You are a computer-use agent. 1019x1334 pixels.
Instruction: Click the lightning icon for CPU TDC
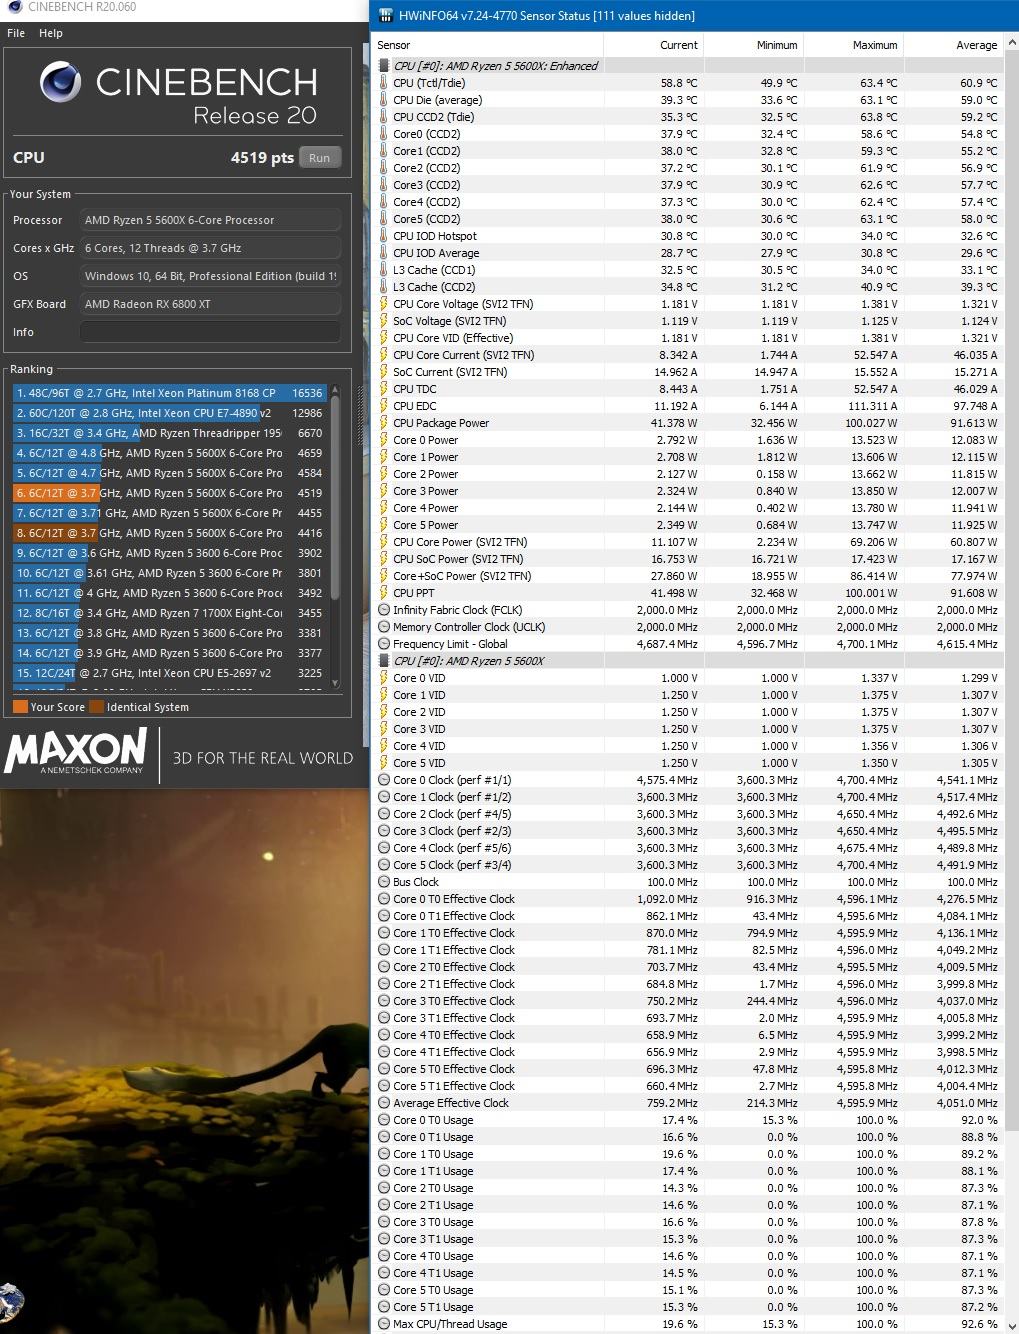pyautogui.click(x=384, y=389)
